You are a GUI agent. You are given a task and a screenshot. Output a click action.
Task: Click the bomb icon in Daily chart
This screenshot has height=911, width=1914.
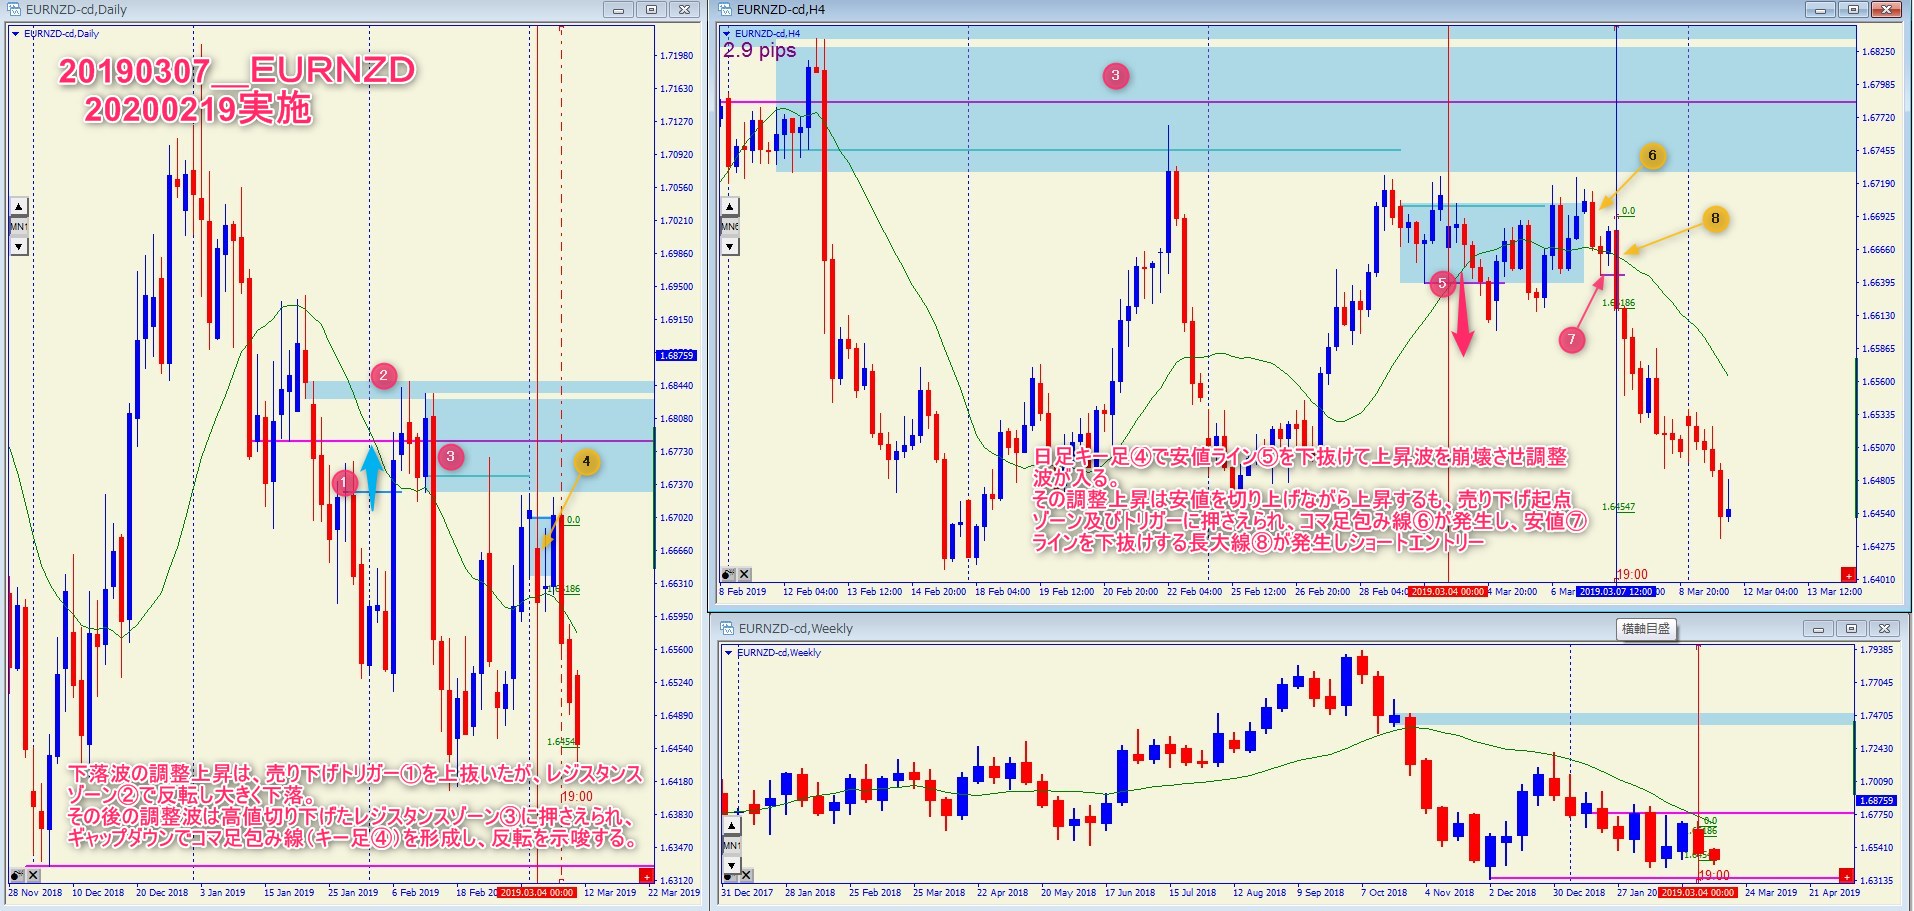click(x=17, y=875)
